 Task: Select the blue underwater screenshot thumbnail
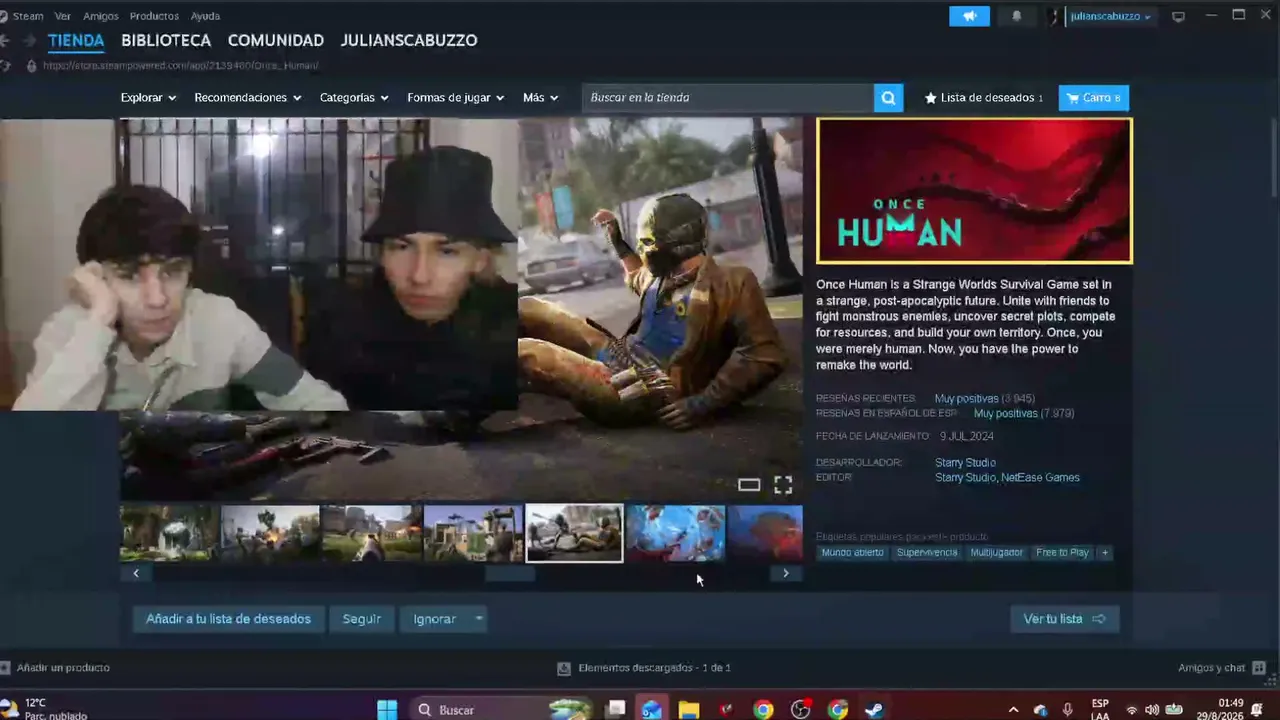pos(675,533)
